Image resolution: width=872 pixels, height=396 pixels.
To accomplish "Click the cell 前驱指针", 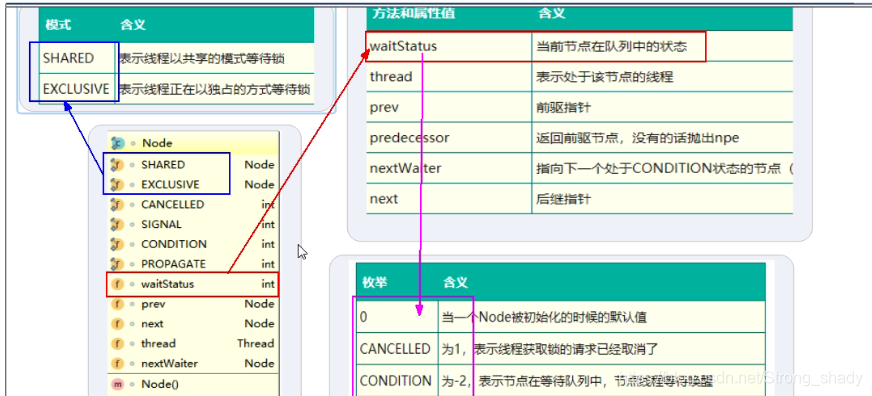I will click(x=662, y=107).
